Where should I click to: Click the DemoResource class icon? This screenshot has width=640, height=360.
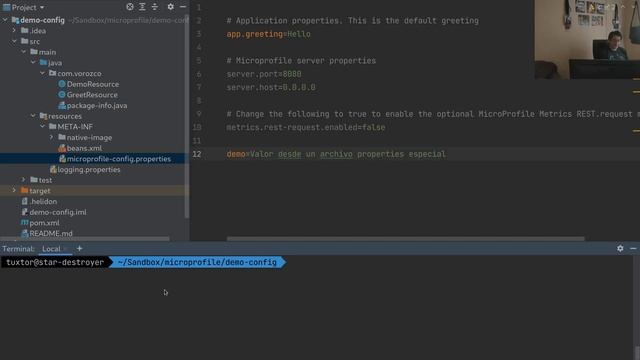(x=62, y=84)
